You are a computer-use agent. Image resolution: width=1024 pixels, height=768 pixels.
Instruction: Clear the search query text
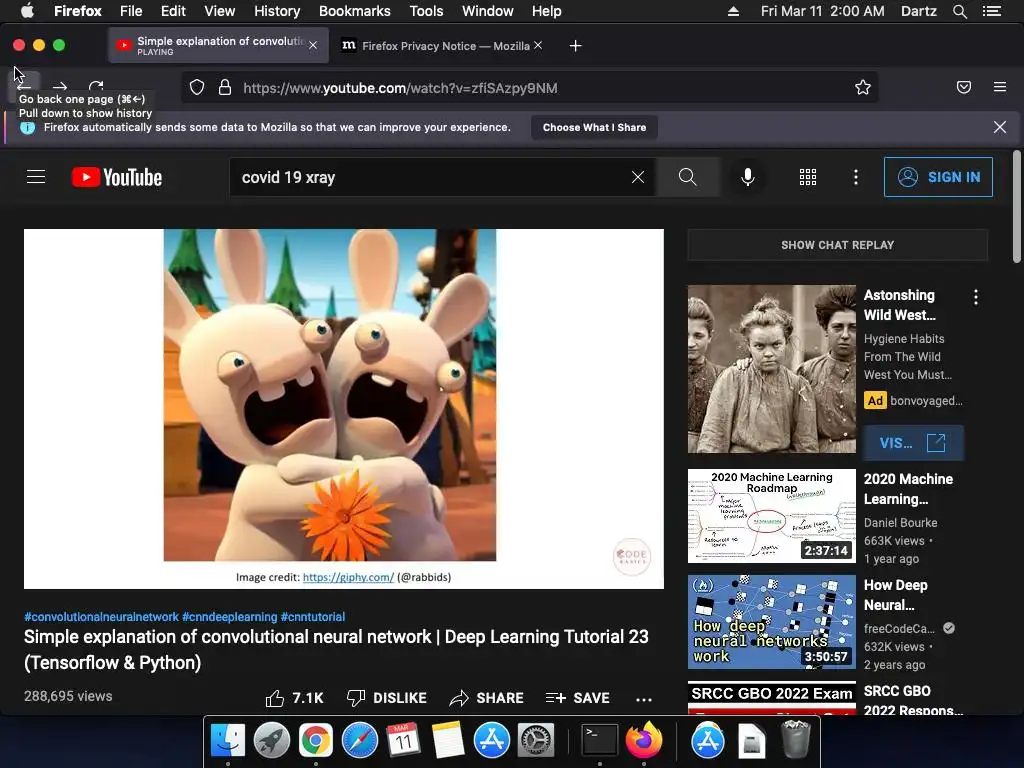(638, 177)
